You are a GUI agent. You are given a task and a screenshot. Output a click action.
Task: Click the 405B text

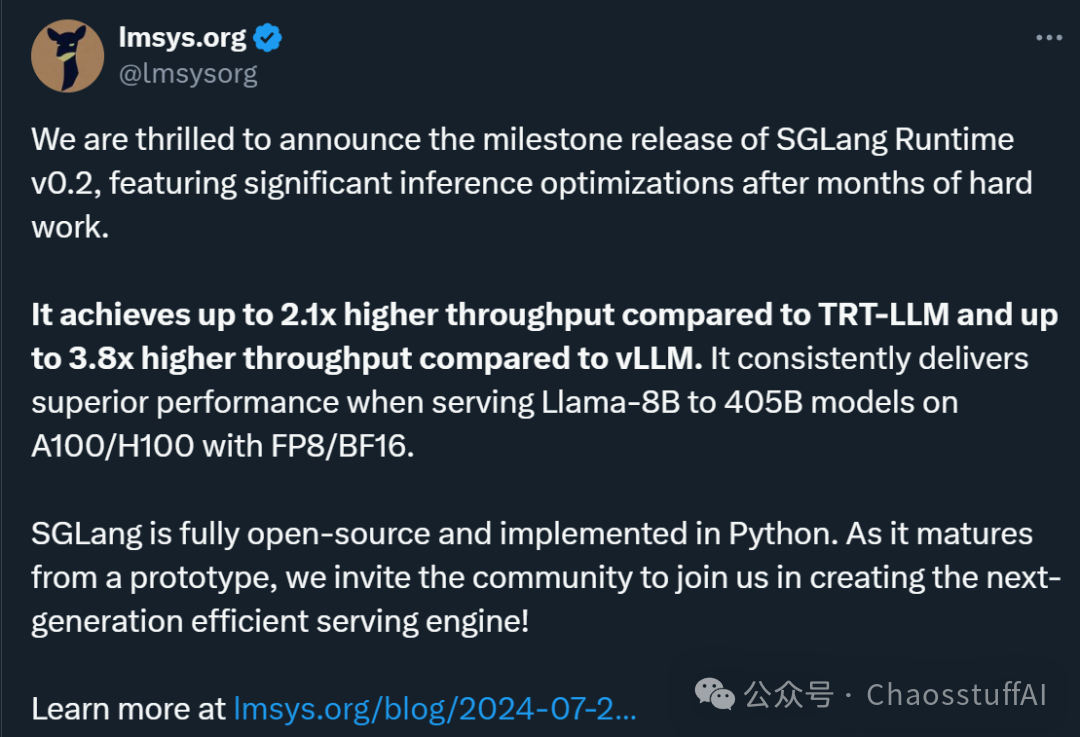[x=763, y=403]
